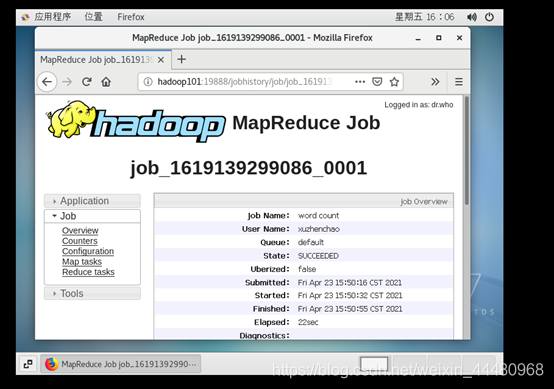554x389 pixels.
Task: Bookmark this page with the star
Action: tap(394, 82)
